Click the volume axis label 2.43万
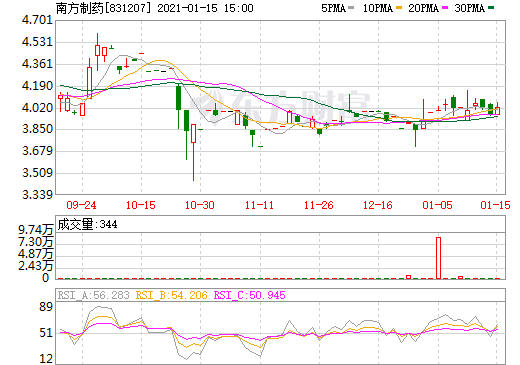The height and width of the screenshot is (365, 520). [36, 266]
